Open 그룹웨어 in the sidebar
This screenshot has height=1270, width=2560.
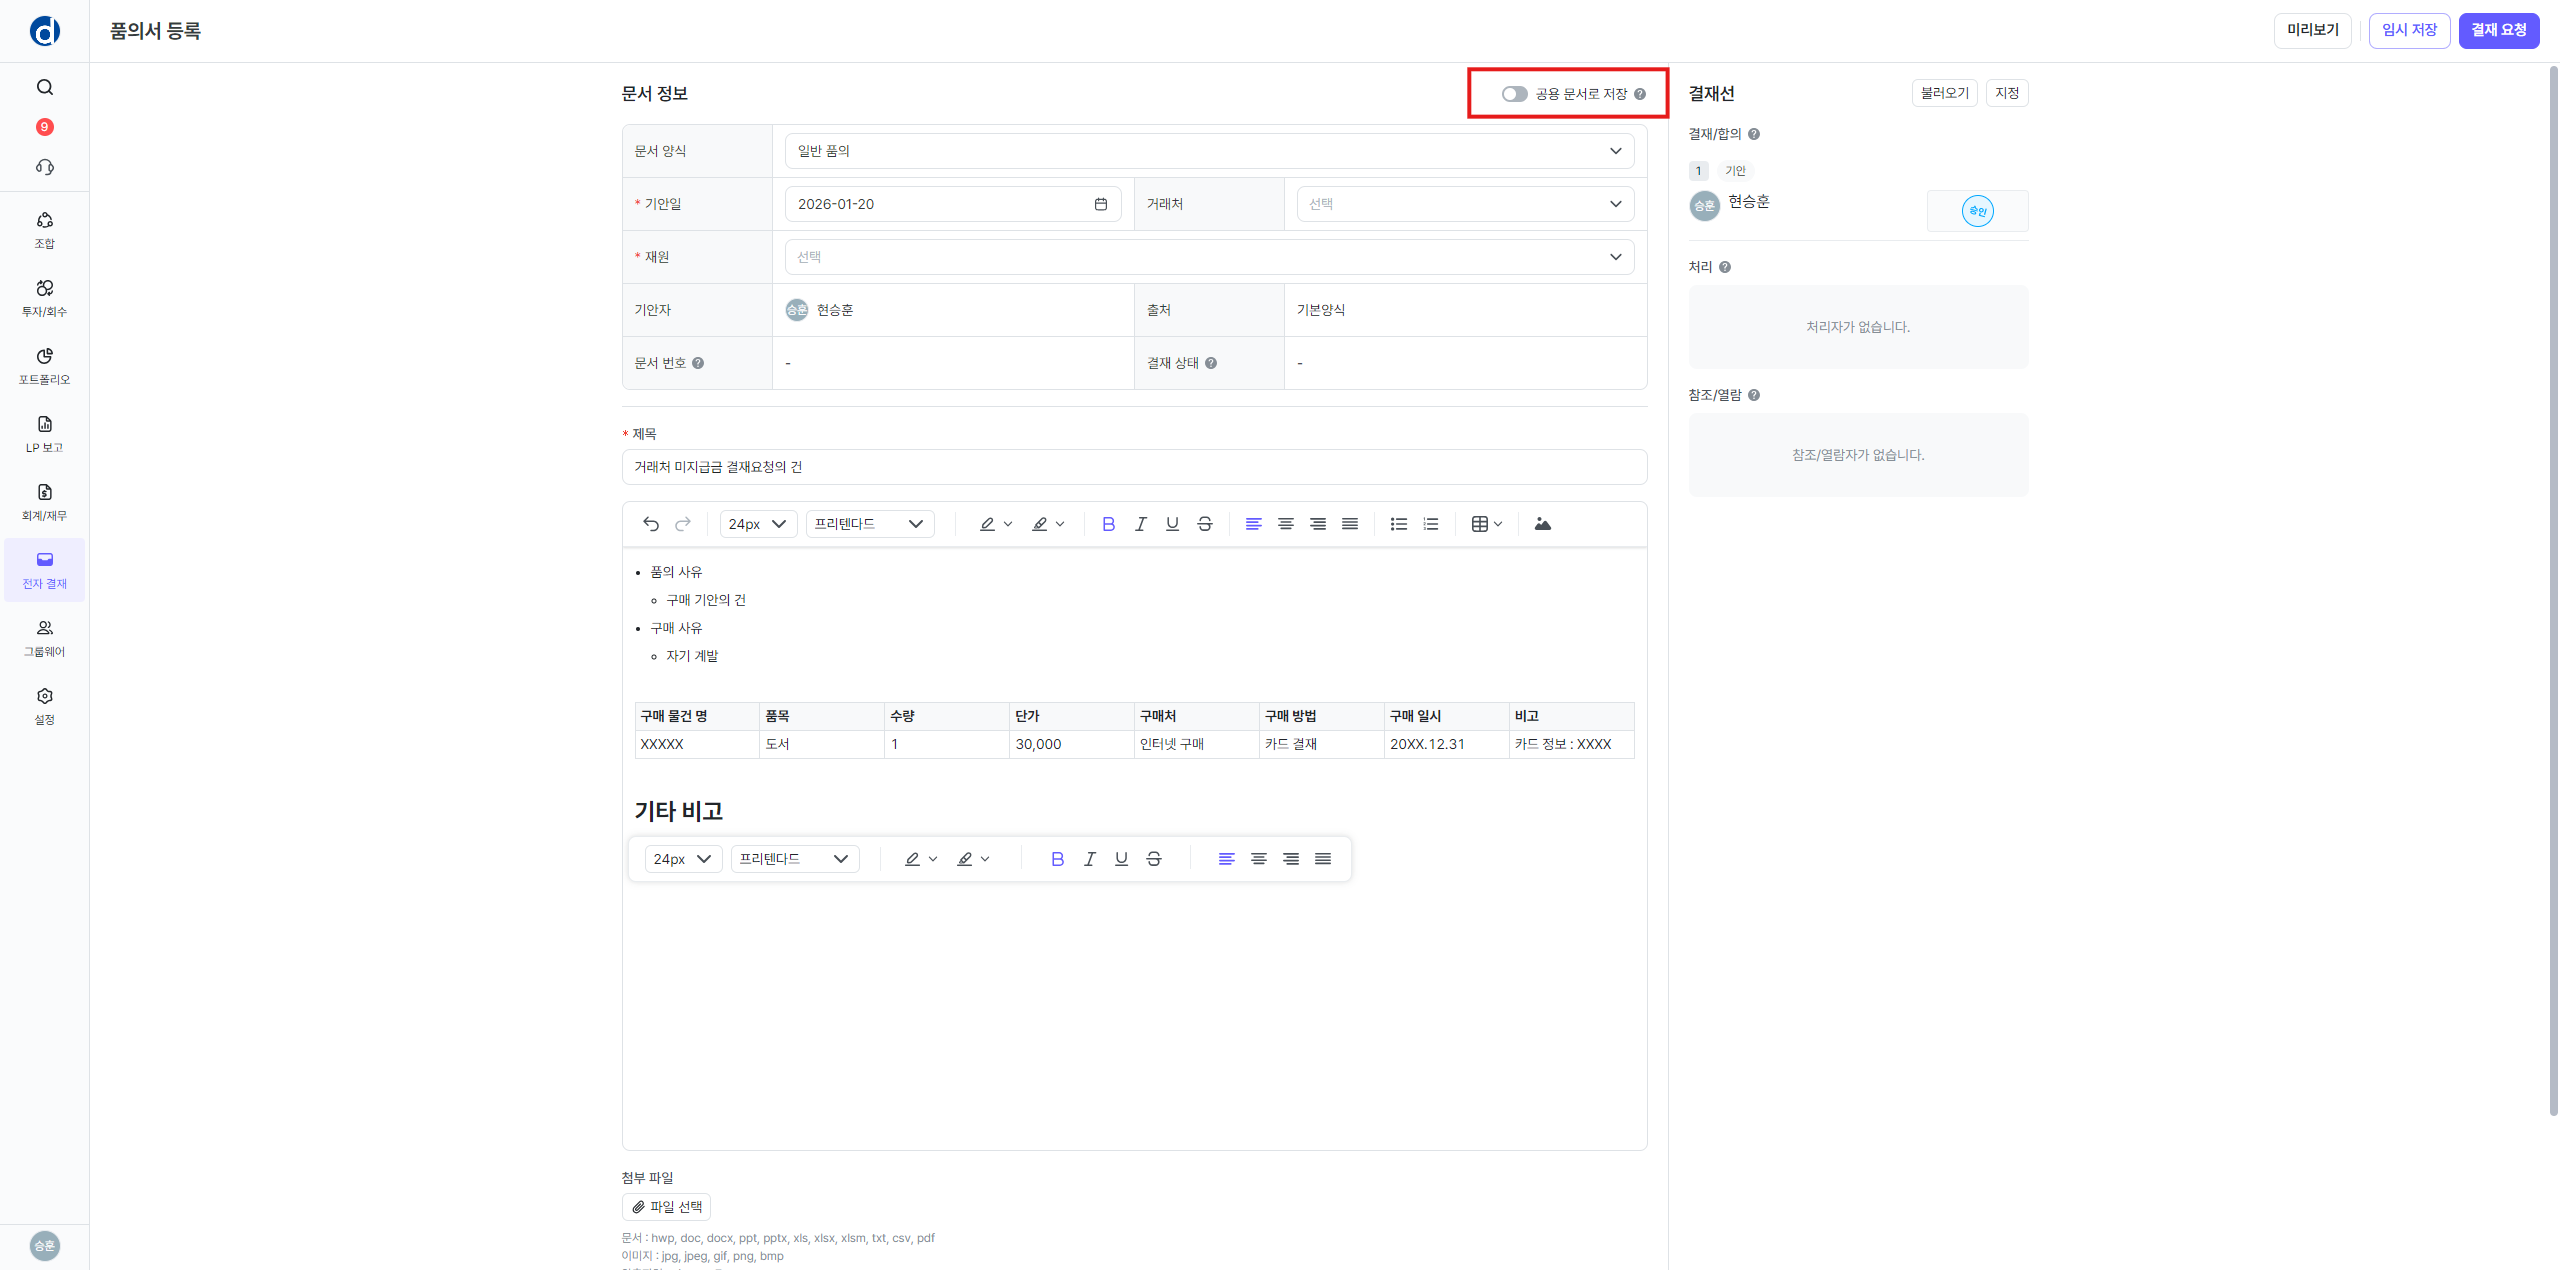click(x=45, y=639)
